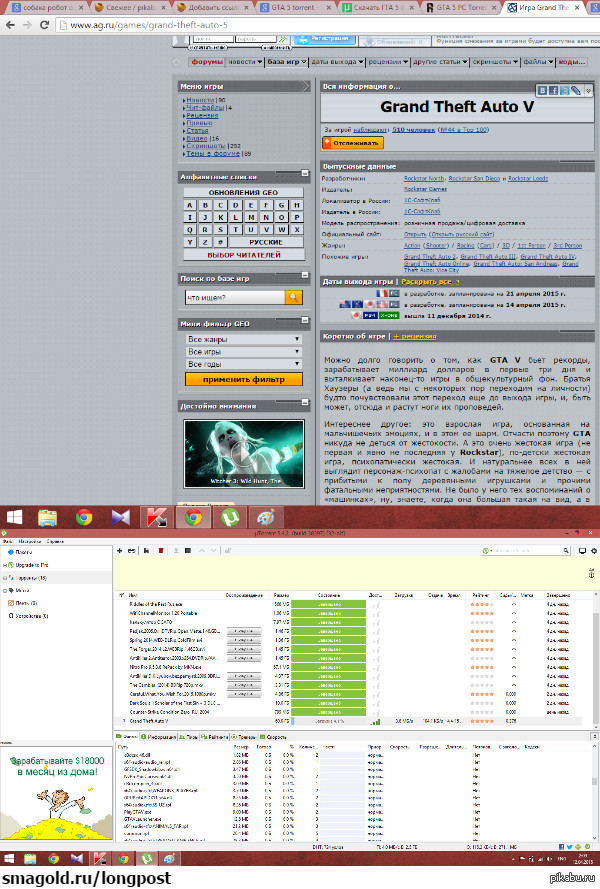Collapse the Мини фильтр GEO panel
The width and height of the screenshot is (600, 889).
(305, 320)
